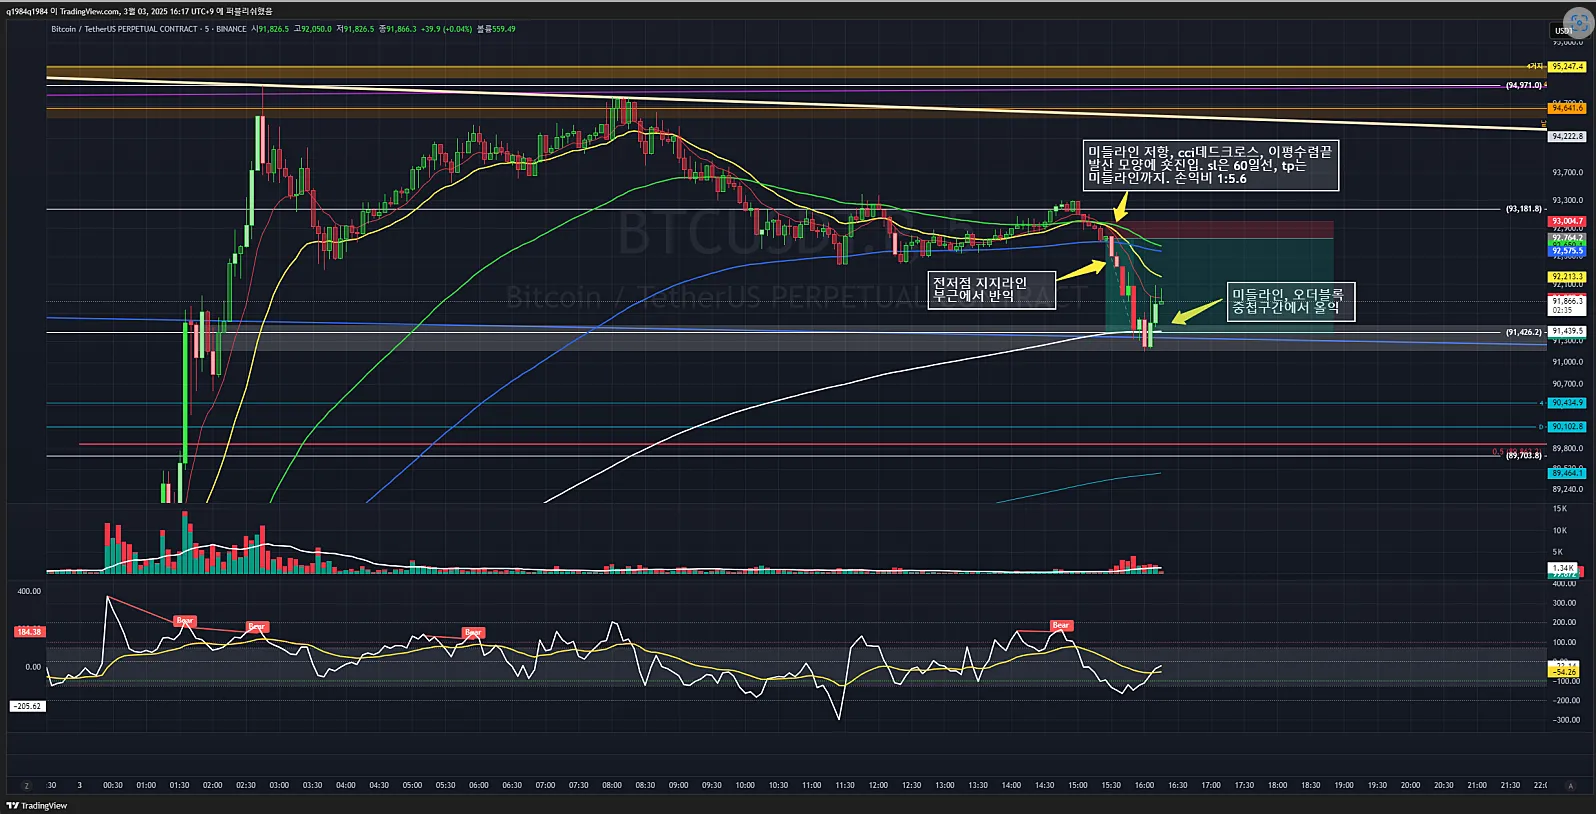Click the 91,439.5 price label
The height and width of the screenshot is (814, 1596).
[x=1567, y=331]
